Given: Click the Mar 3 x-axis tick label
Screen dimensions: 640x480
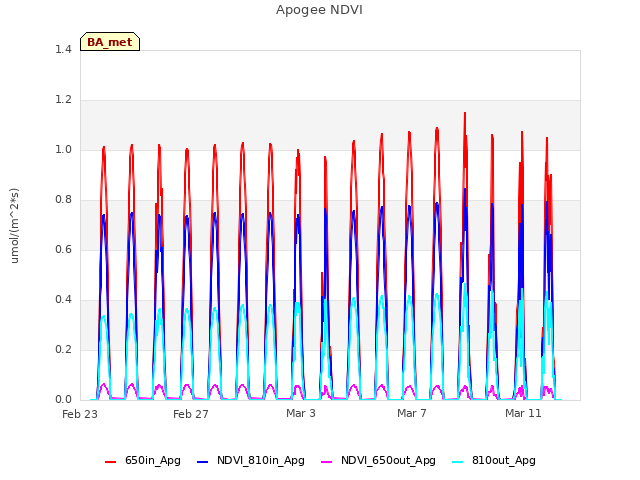Looking at the screenshot, I should (301, 413).
